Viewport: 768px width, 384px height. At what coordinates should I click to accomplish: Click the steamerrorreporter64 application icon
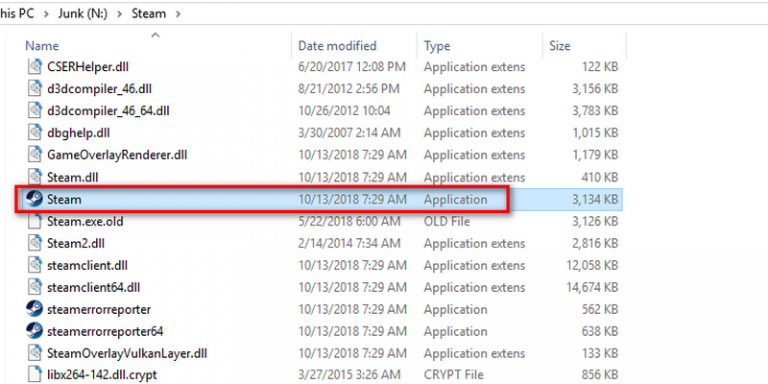point(34,332)
